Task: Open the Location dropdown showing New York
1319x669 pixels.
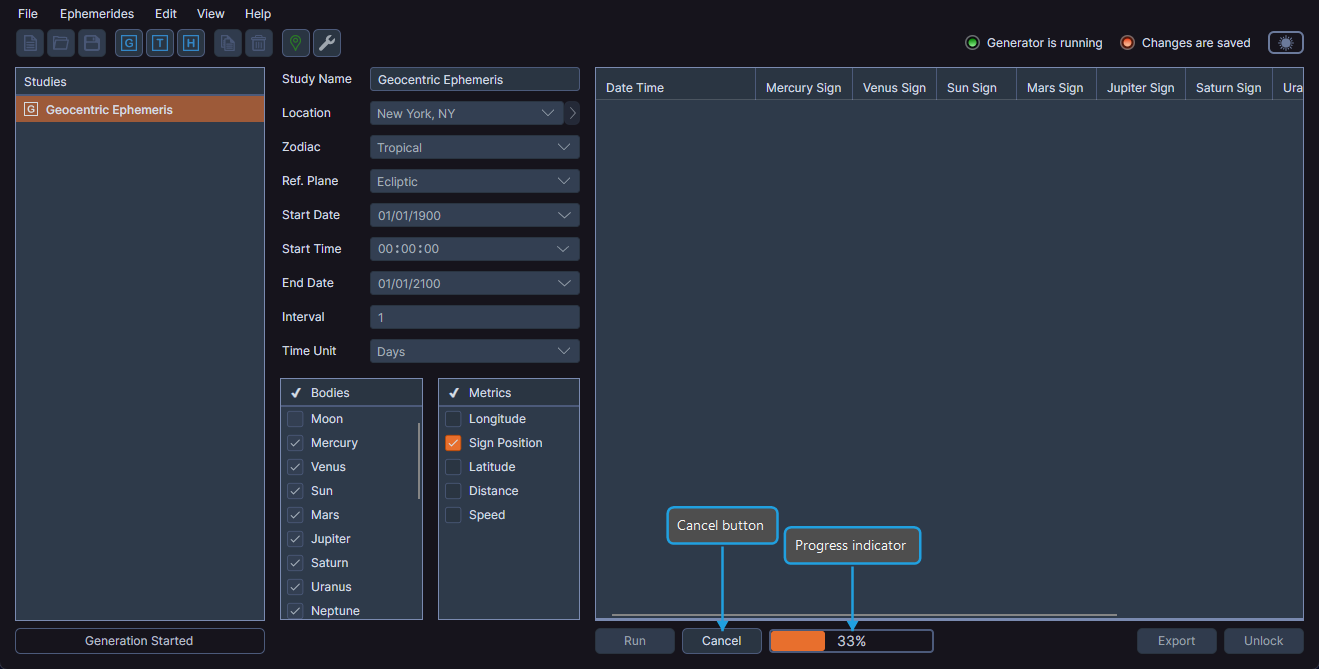Action: (x=466, y=113)
